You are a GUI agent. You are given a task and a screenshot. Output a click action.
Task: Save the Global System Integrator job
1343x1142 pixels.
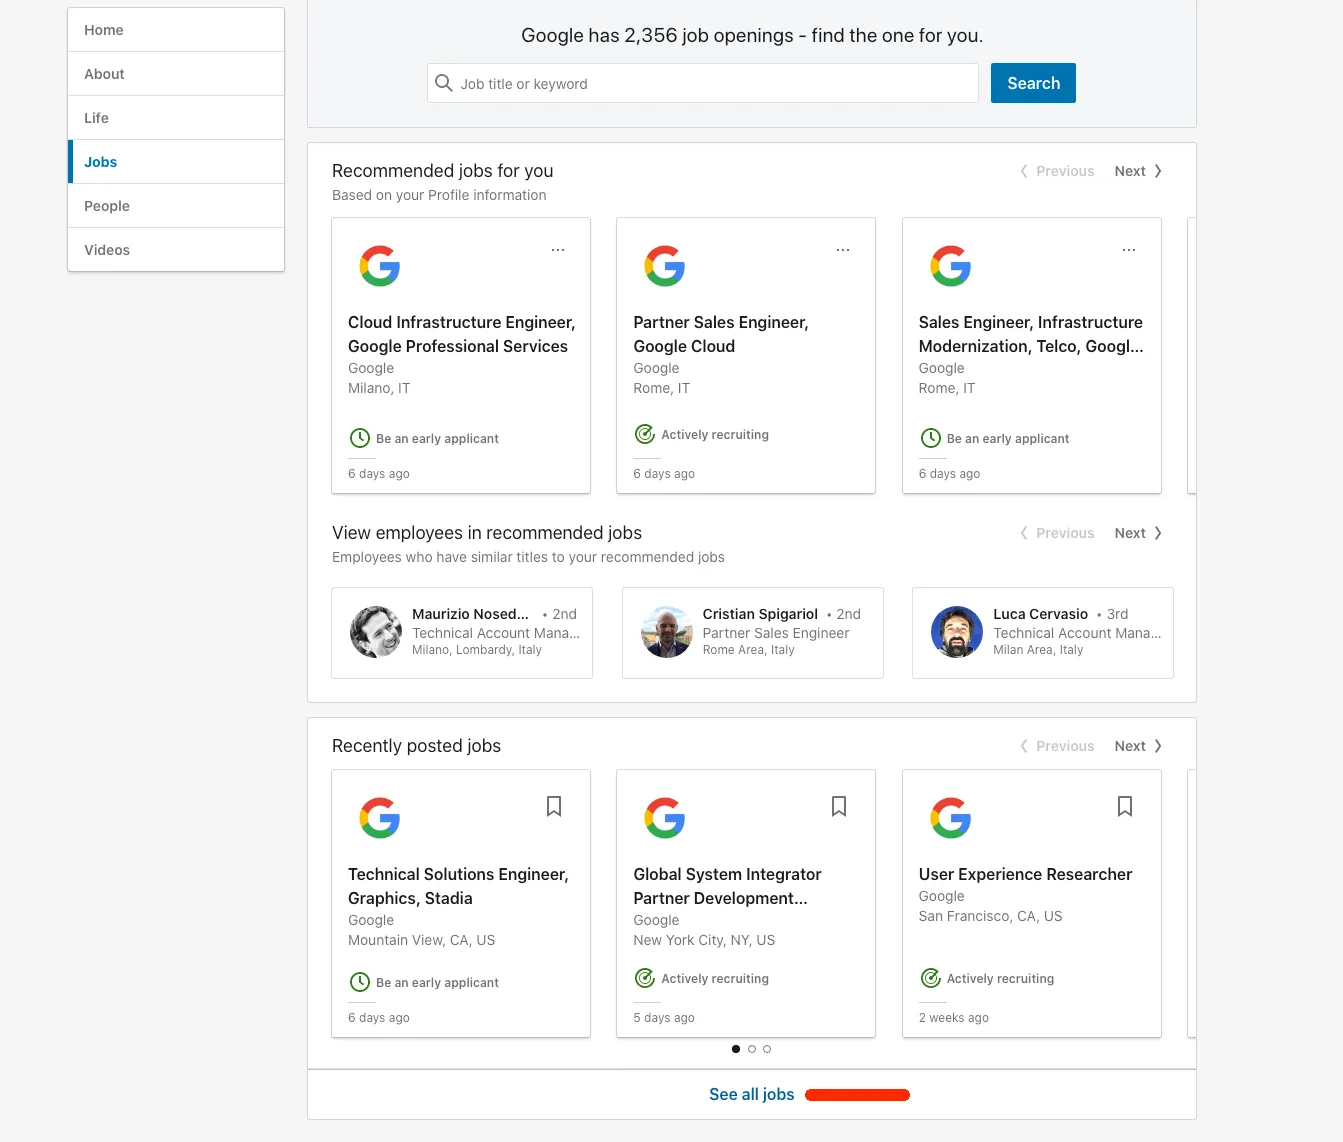click(839, 806)
